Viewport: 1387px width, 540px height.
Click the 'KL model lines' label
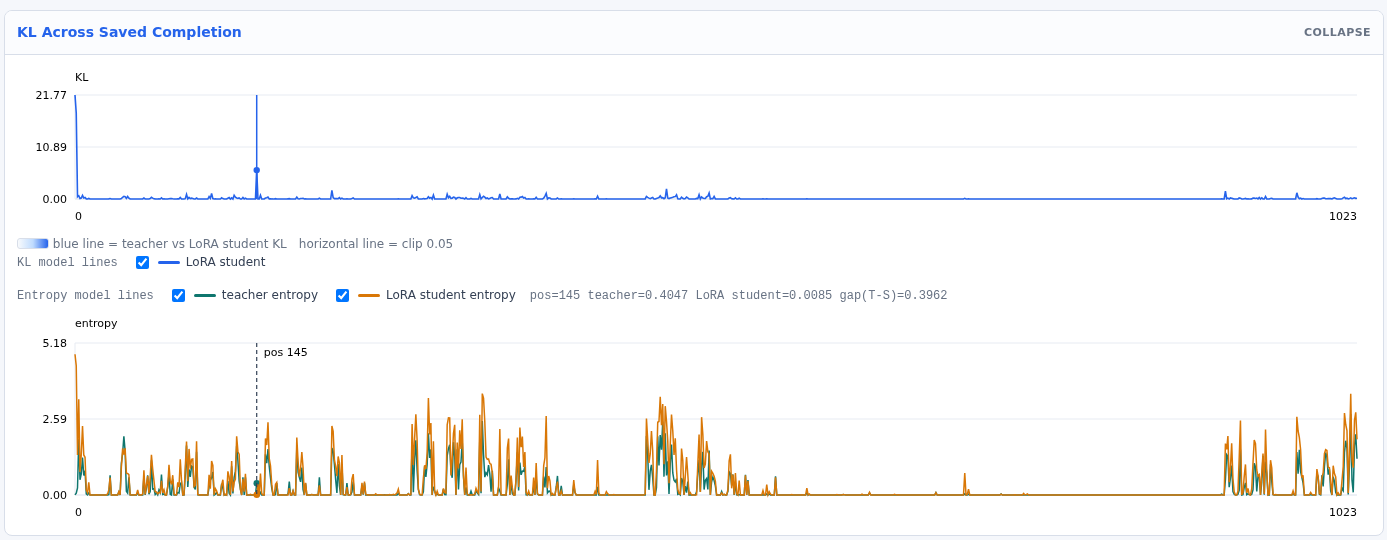coord(67,262)
